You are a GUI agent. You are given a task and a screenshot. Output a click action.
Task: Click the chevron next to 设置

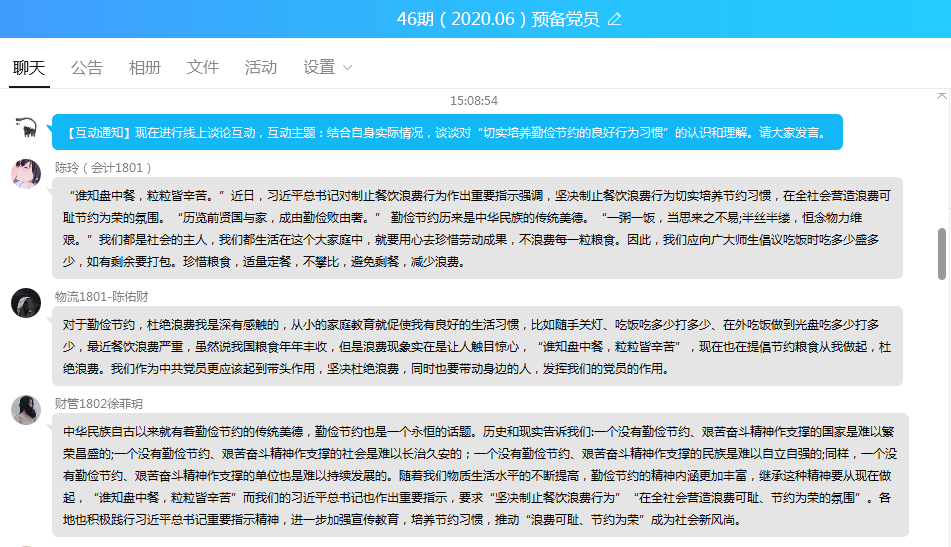(x=348, y=68)
